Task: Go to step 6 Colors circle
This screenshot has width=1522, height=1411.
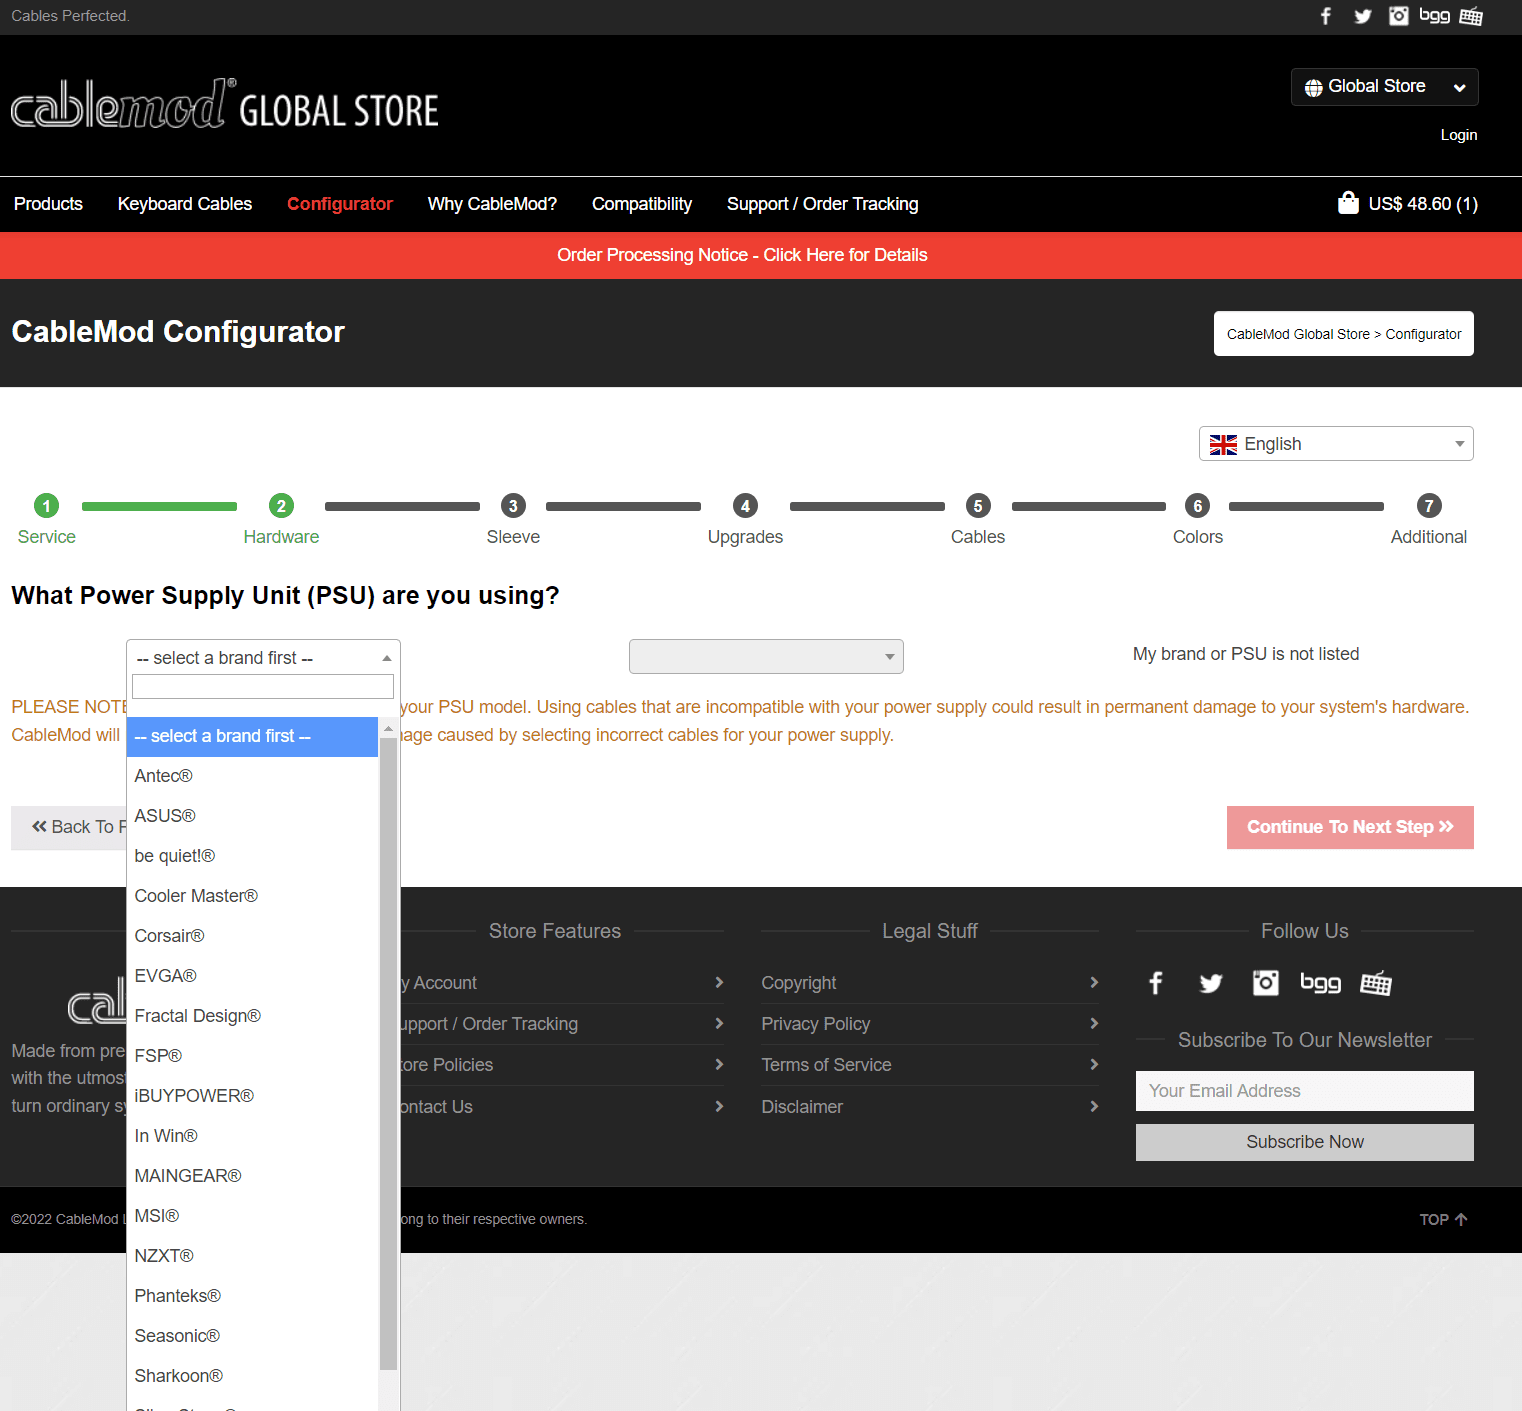Action: tap(1198, 506)
